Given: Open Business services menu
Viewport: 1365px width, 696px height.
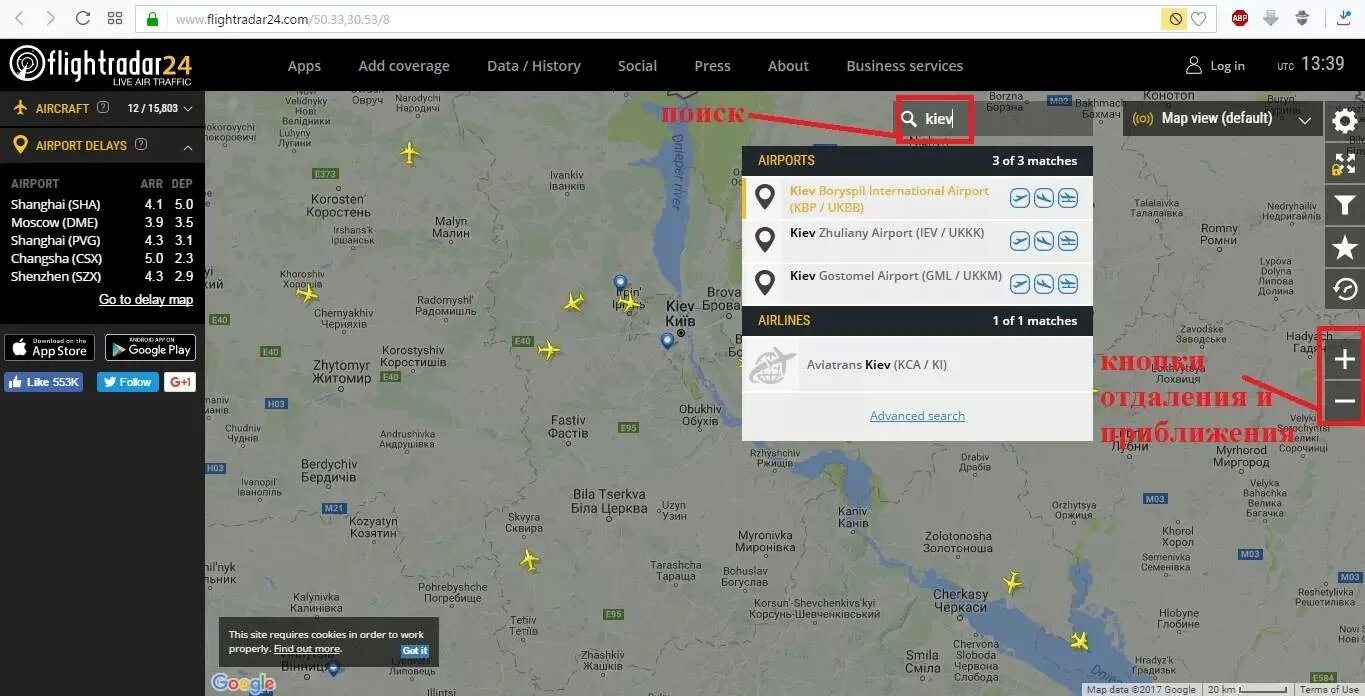Looking at the screenshot, I should click(x=905, y=65).
